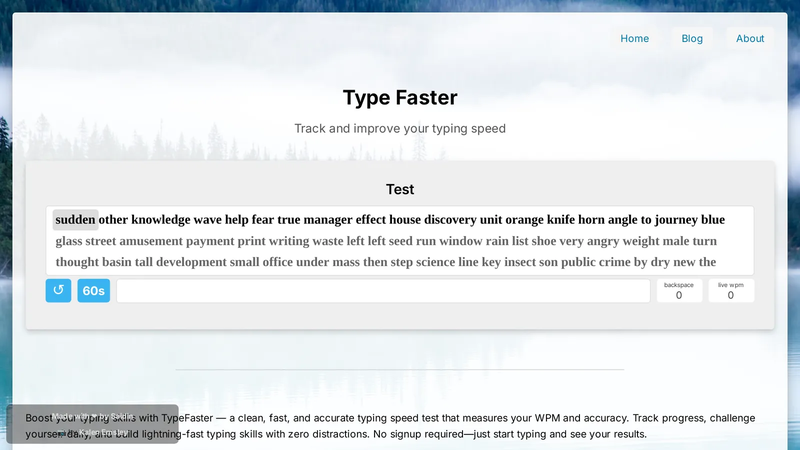This screenshot has height=450, width=800.
Task: Click the word "payment" in the second line
Action: coord(210,241)
